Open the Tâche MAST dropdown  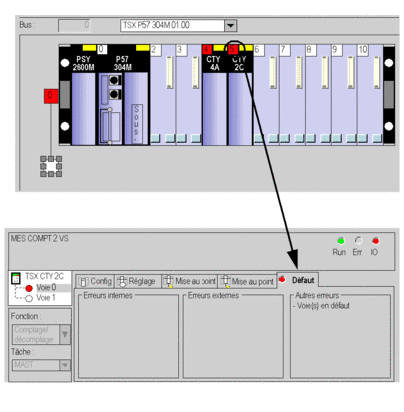tap(65, 365)
